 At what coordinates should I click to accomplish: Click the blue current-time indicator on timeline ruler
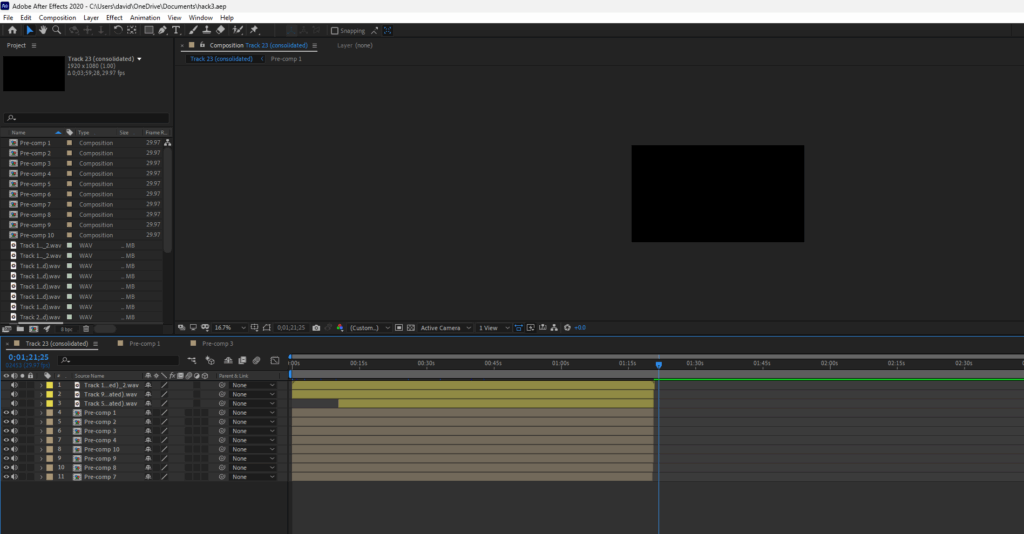659,364
